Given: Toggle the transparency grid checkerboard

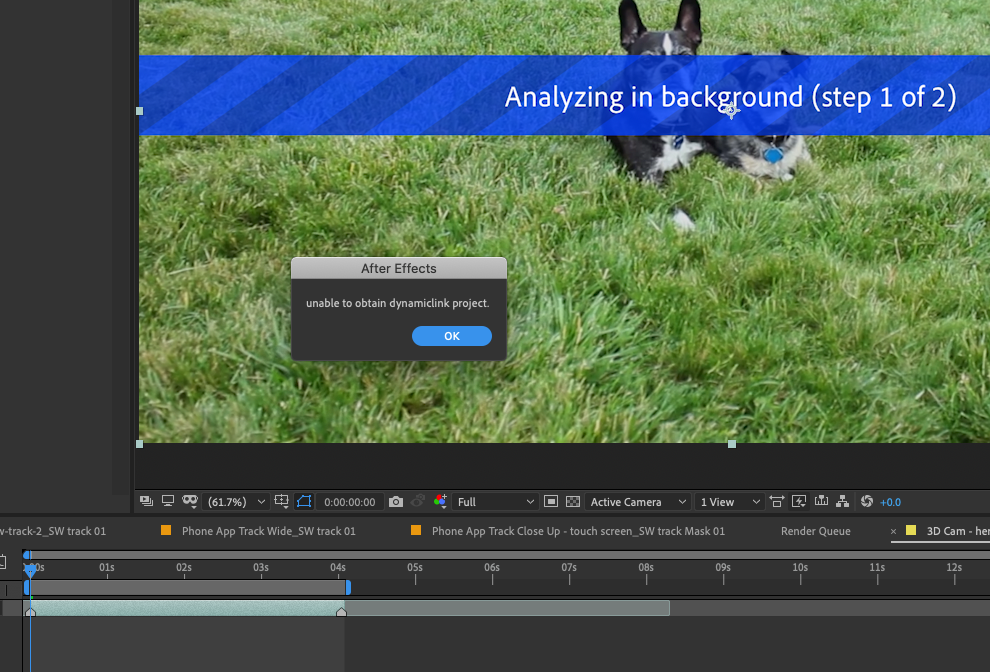Looking at the screenshot, I should (x=573, y=502).
